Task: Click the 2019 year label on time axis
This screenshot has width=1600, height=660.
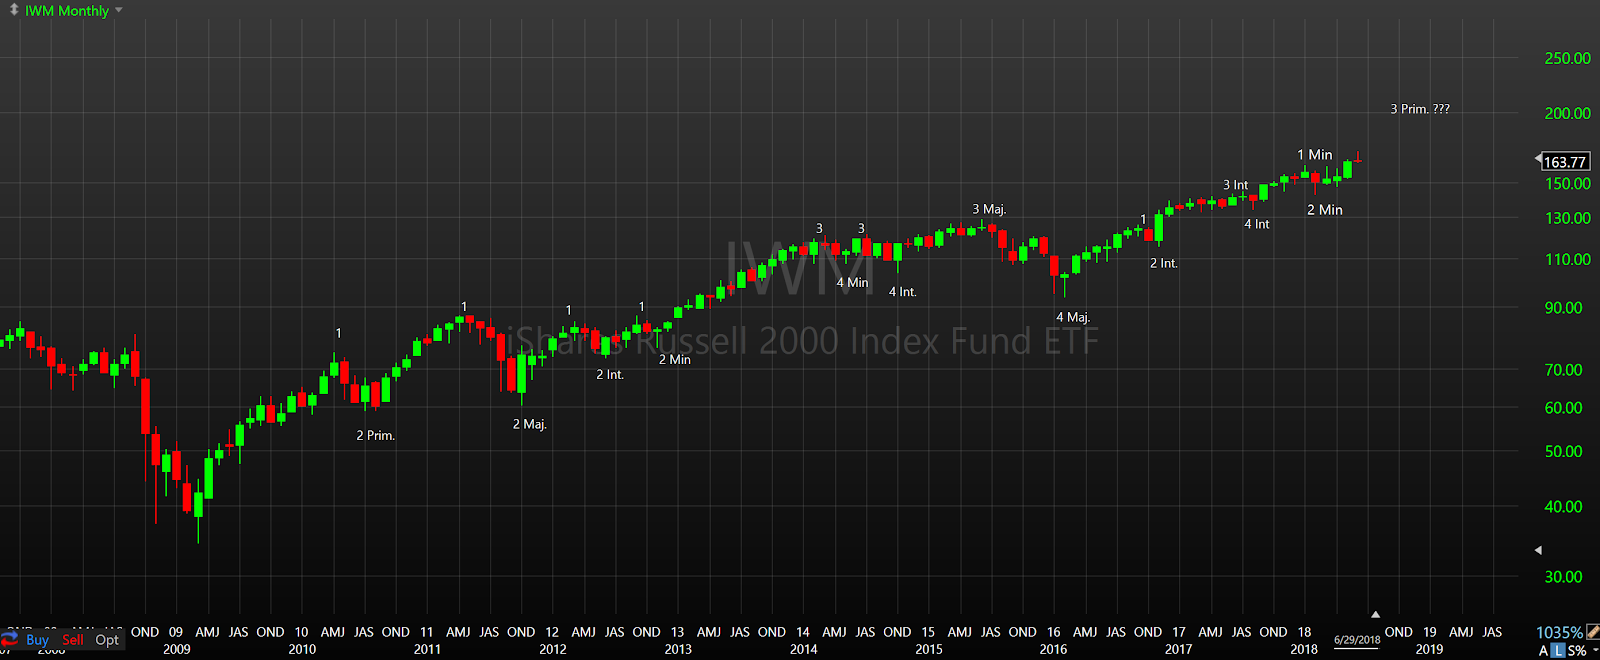Action: (1430, 650)
